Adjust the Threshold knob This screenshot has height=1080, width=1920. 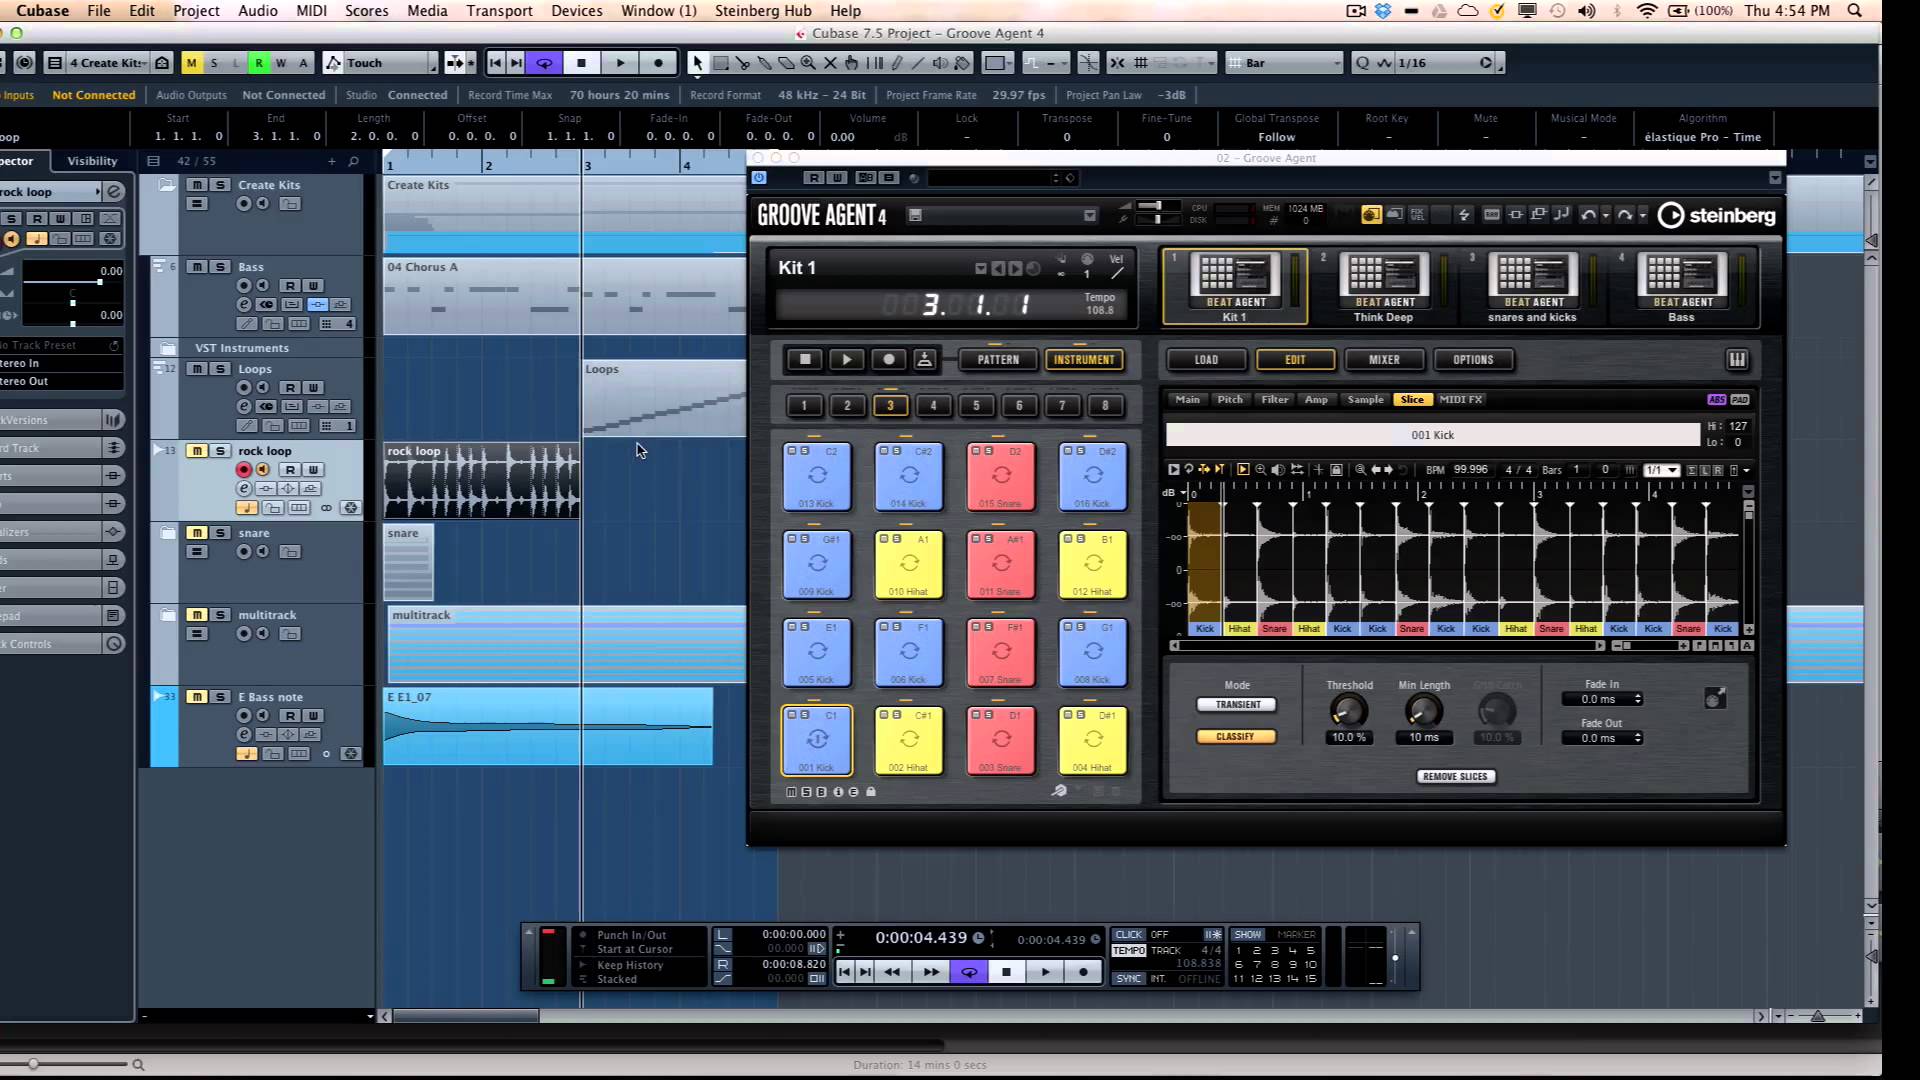(1347, 711)
